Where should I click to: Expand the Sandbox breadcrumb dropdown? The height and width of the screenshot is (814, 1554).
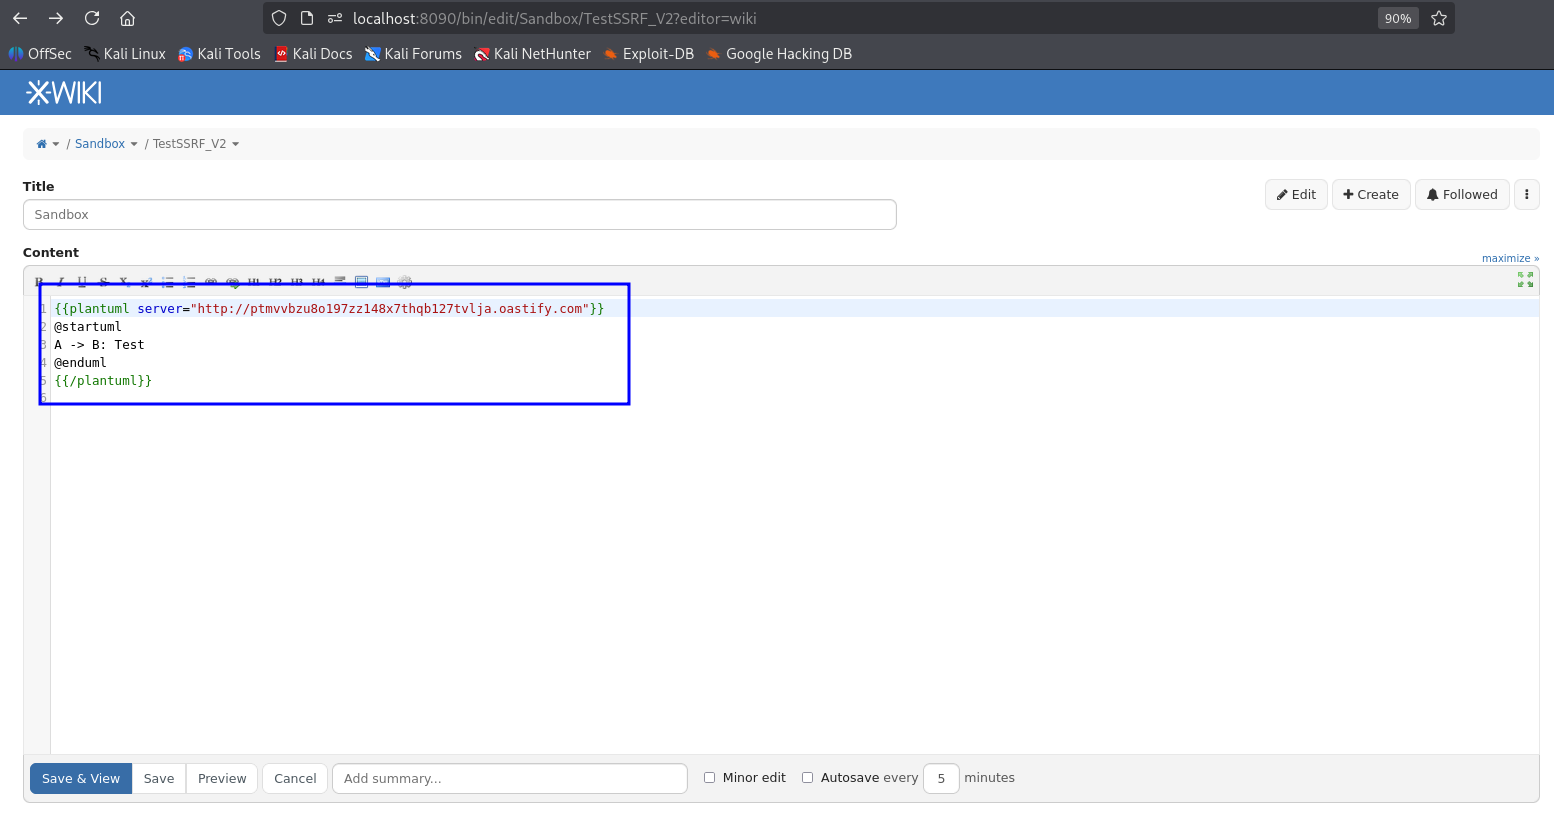134,144
